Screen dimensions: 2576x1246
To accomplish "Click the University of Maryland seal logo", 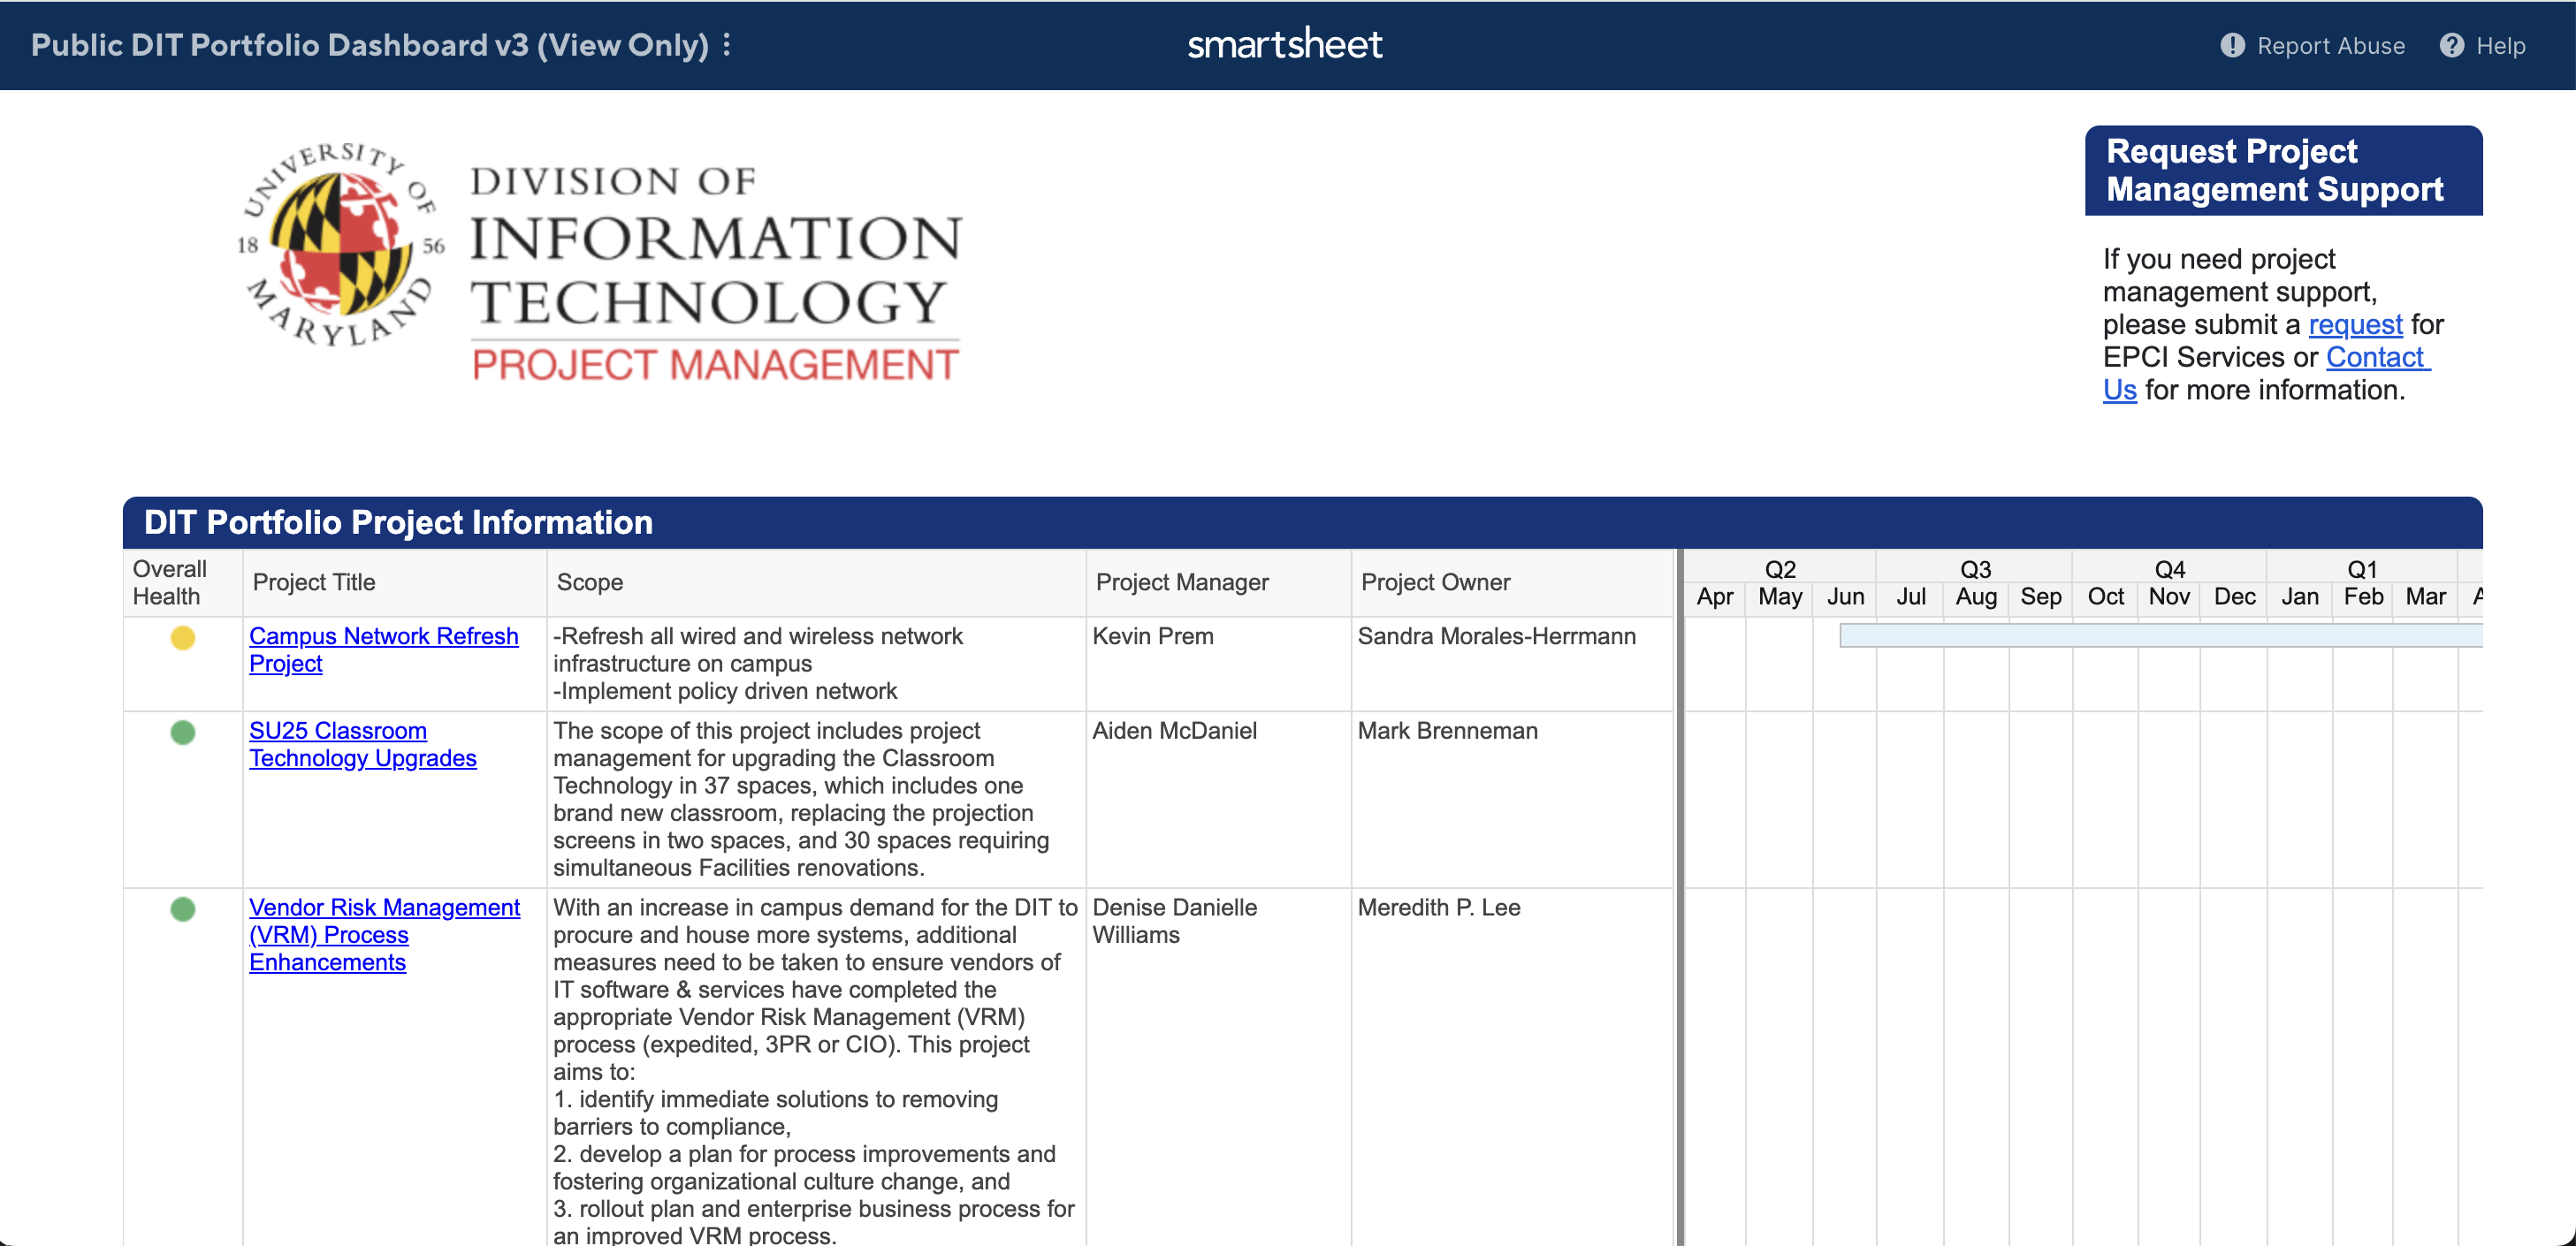I will (x=340, y=246).
